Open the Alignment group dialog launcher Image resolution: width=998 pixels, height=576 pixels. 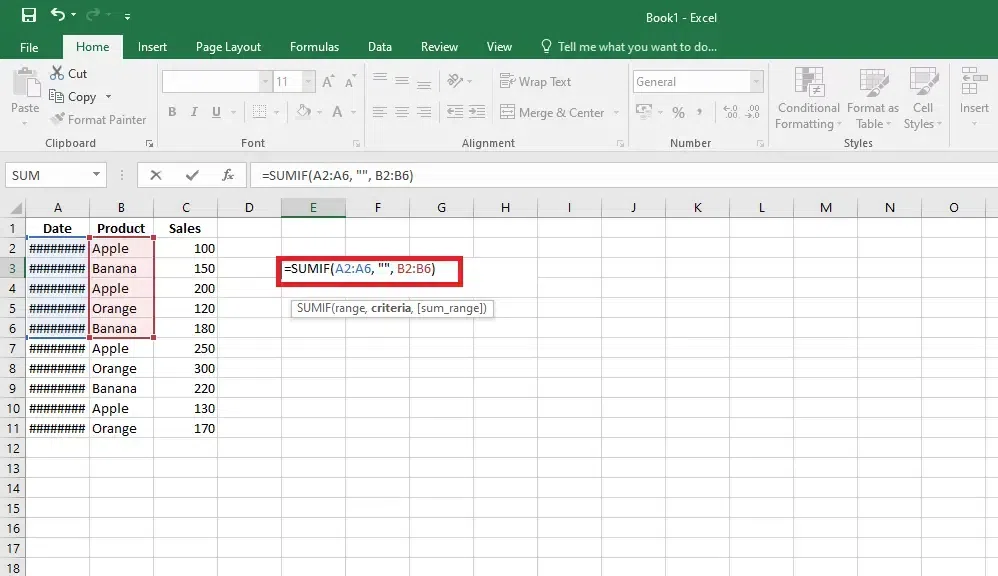(x=620, y=144)
